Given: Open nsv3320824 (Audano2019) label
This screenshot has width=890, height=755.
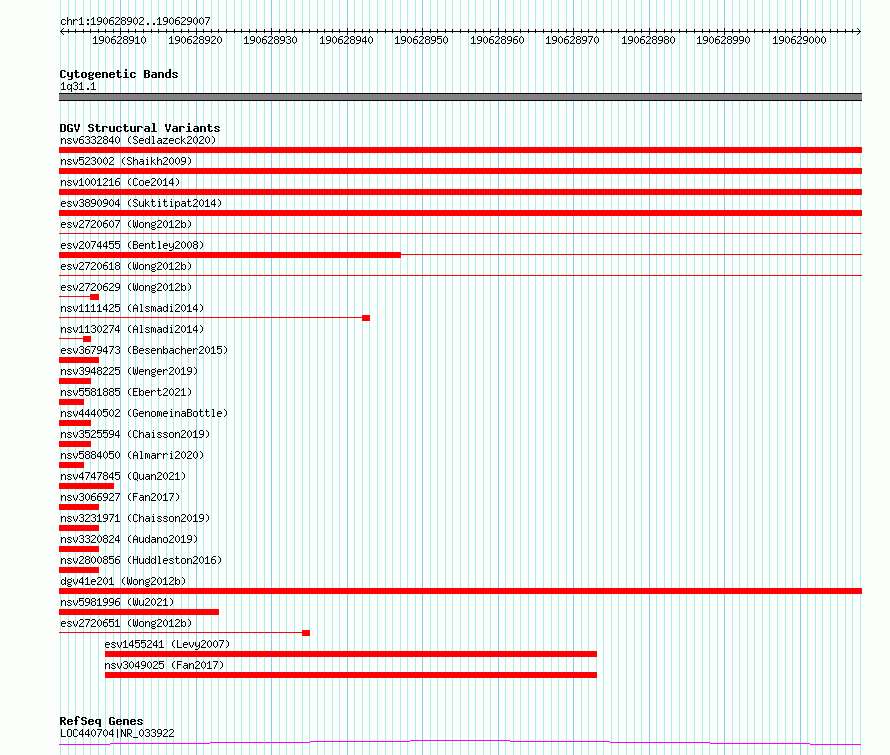Looking at the screenshot, I should 129,539.
